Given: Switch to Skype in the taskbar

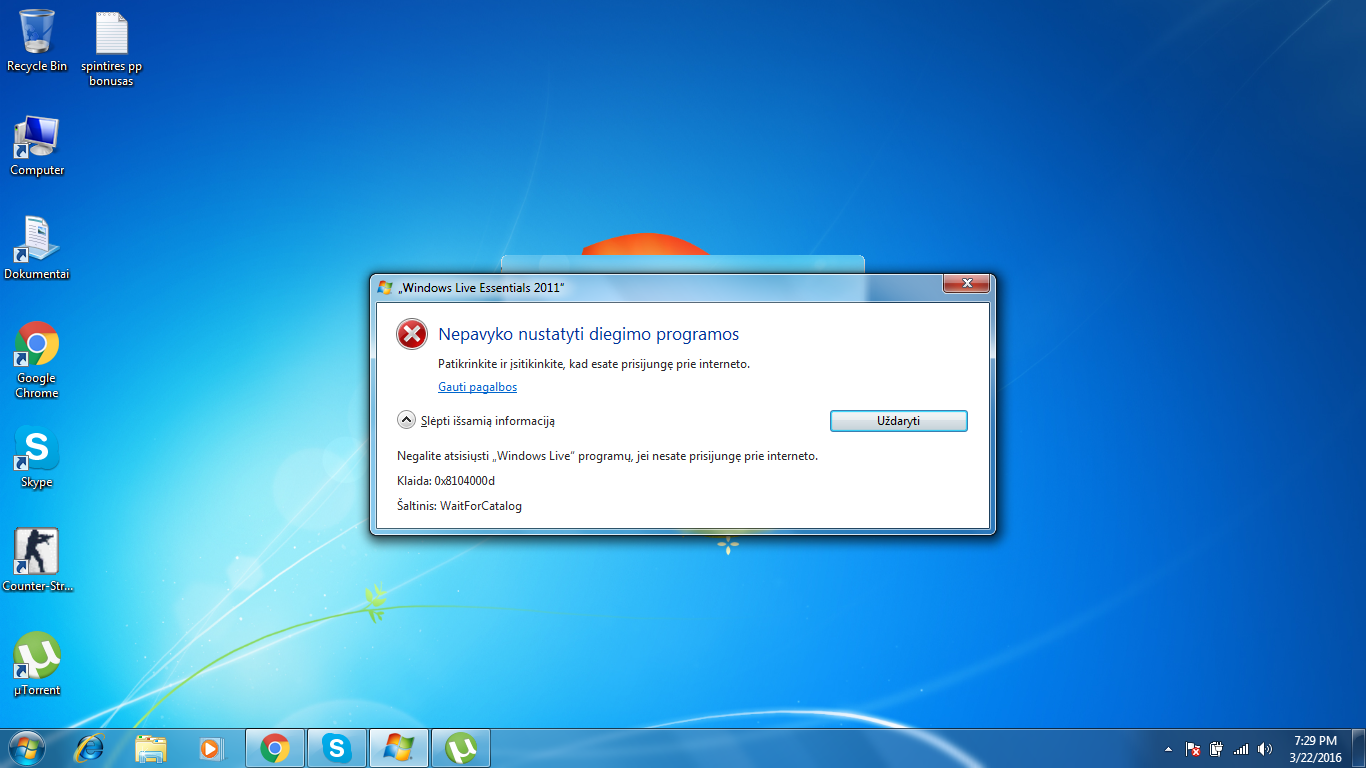Looking at the screenshot, I should 337,748.
